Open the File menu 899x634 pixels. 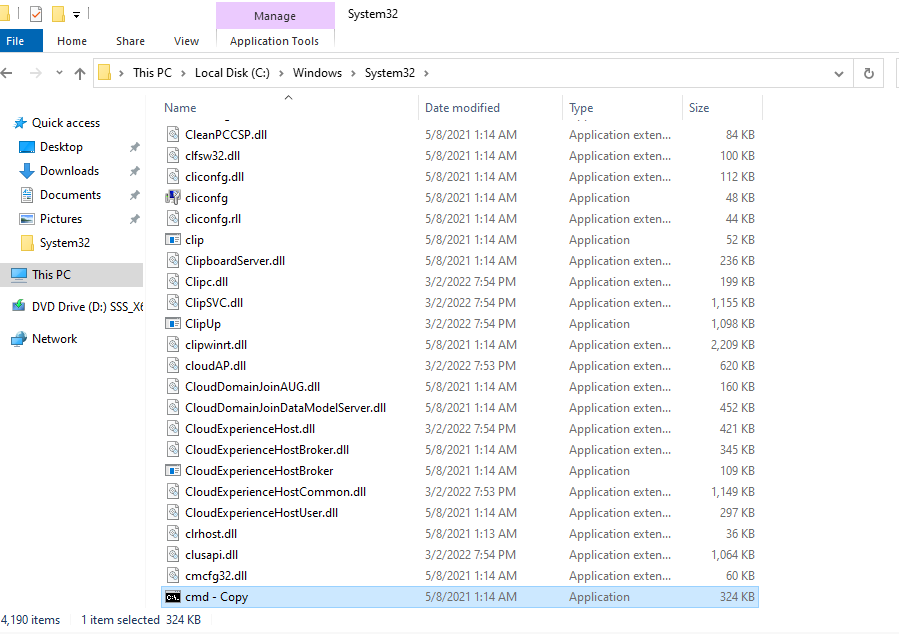[15, 41]
